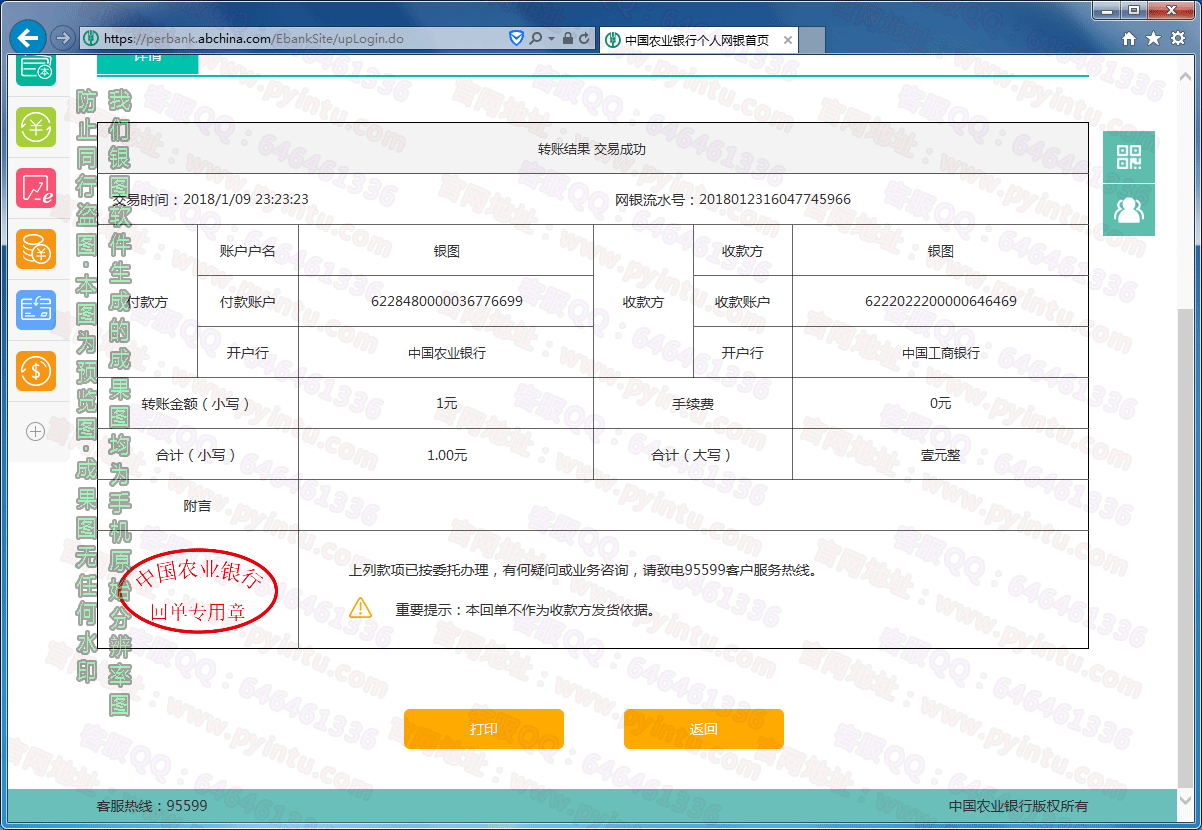Viewport: 1202px width, 830px height.
Task: Minimize the browser window
Action: 1106,9
